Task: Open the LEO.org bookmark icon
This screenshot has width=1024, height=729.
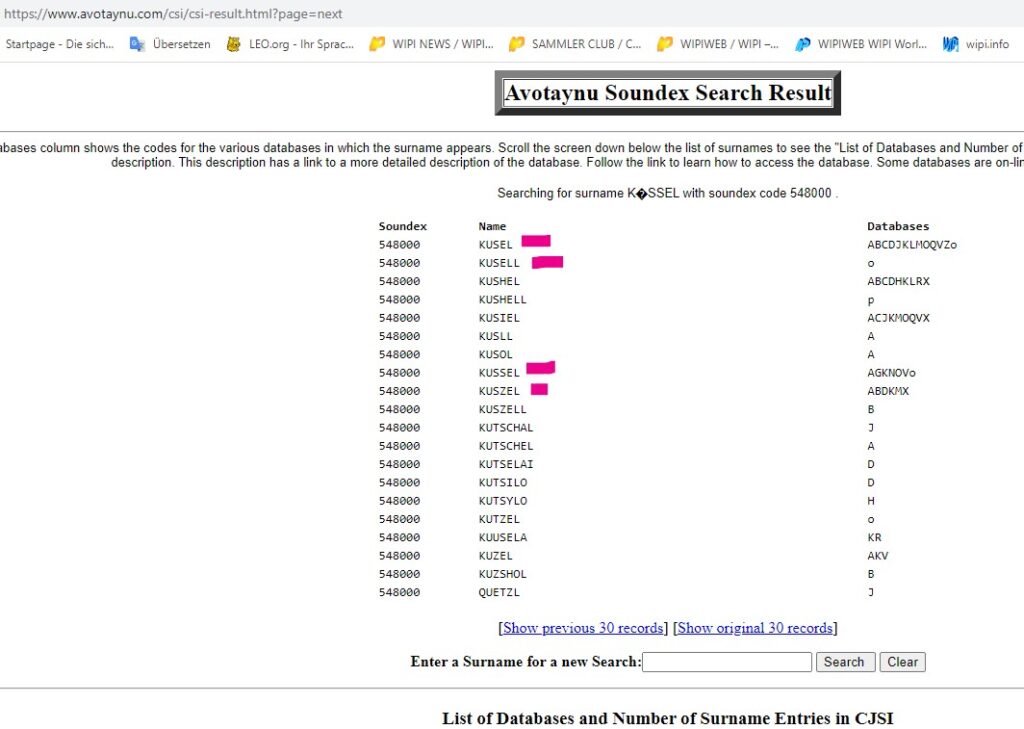Action: (x=234, y=44)
